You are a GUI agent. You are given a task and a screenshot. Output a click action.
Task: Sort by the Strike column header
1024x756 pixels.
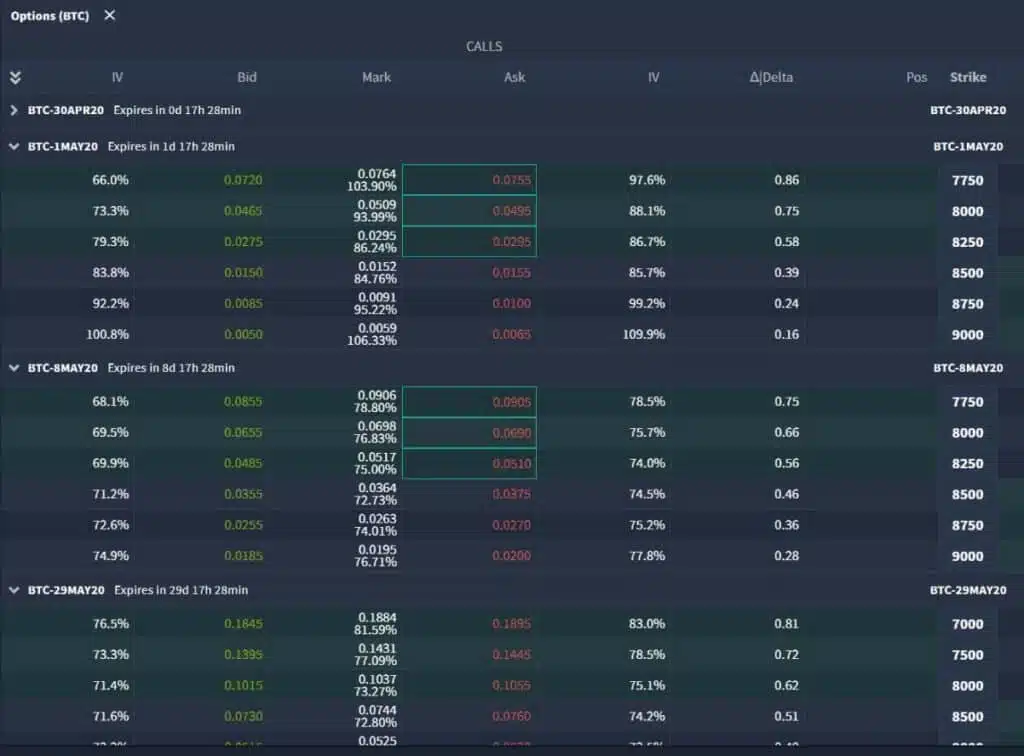(x=967, y=77)
